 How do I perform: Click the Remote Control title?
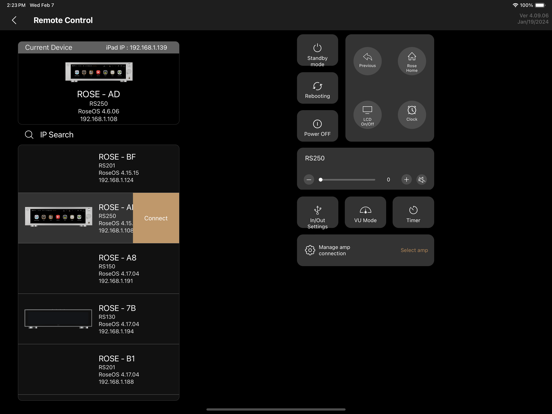63,20
